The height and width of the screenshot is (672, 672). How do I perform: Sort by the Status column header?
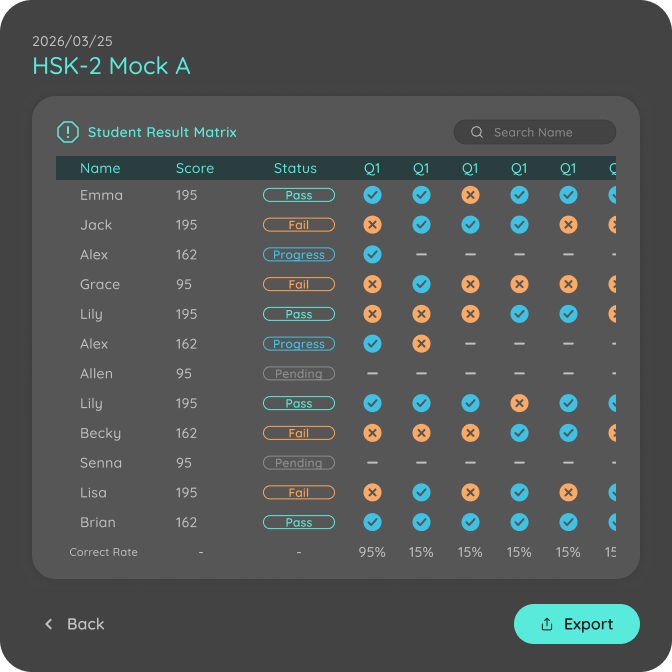click(295, 168)
